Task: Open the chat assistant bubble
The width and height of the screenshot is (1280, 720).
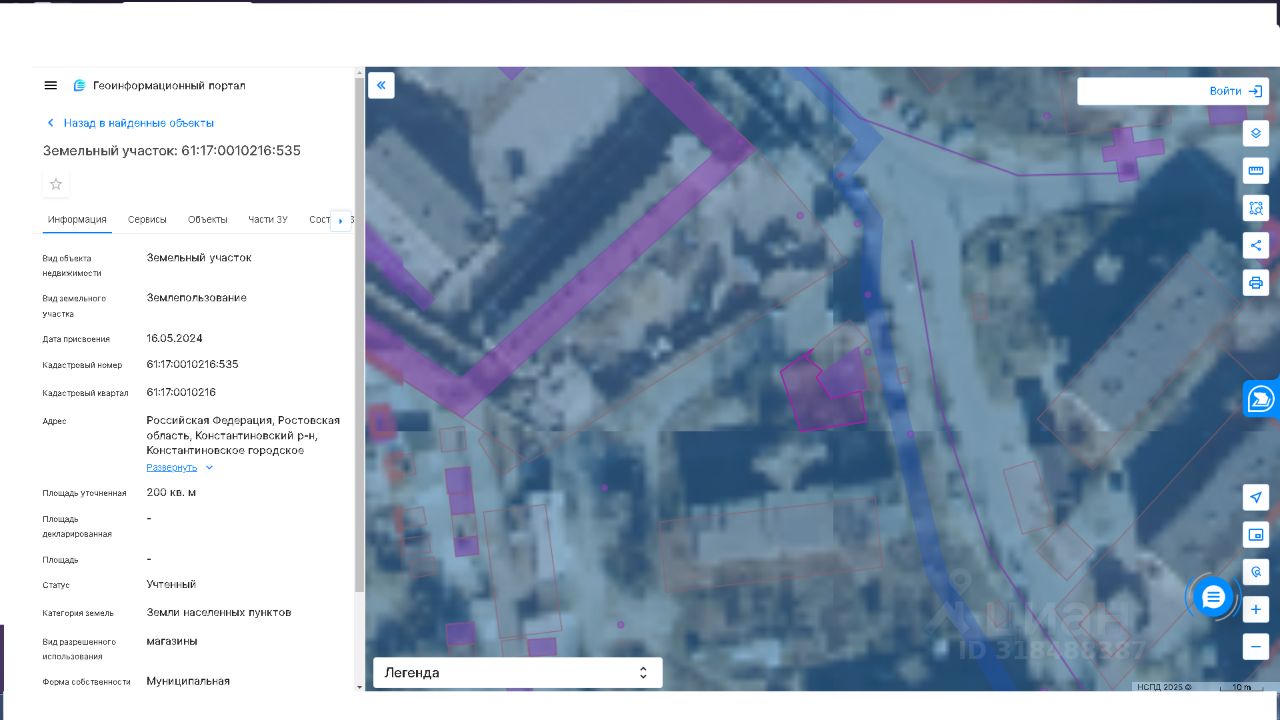Action: 1213,598
